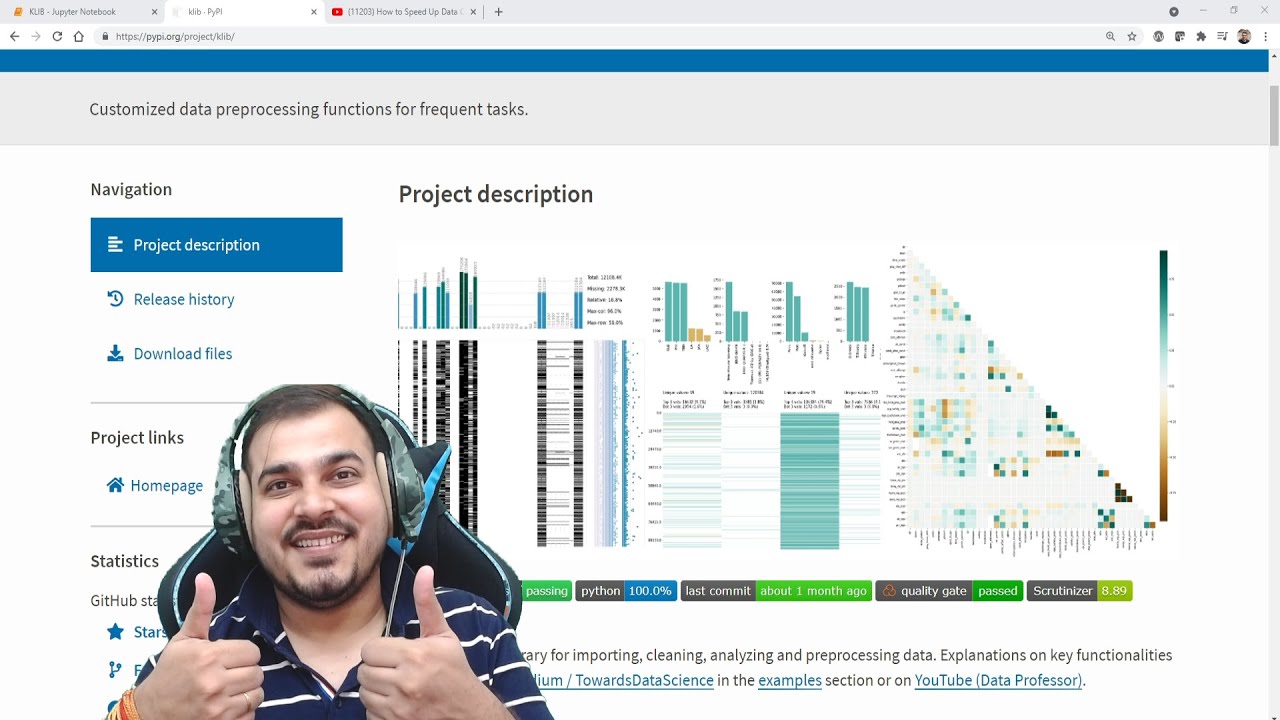The height and width of the screenshot is (720, 1280).
Task: Click the Project description lines icon
Action: tap(115, 245)
